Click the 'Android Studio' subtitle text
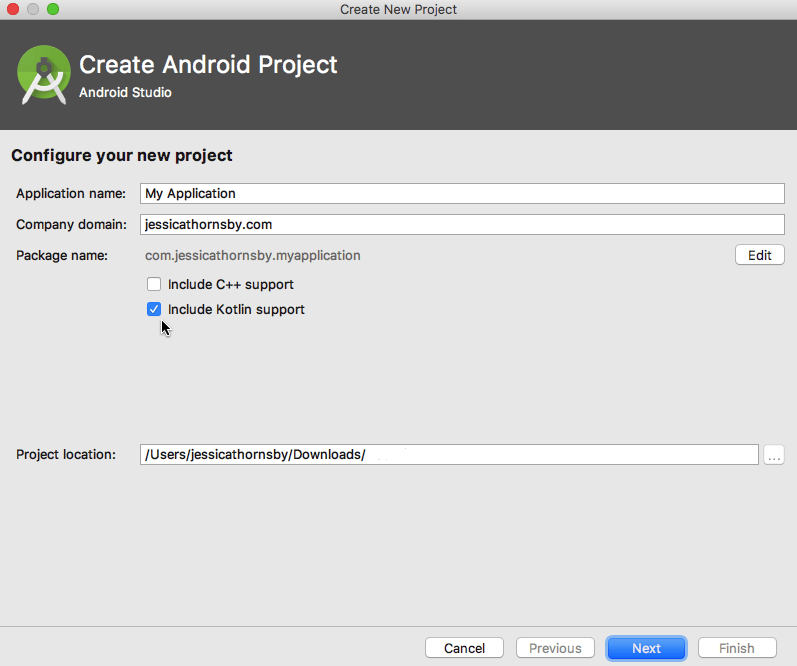797x666 pixels. [x=125, y=93]
